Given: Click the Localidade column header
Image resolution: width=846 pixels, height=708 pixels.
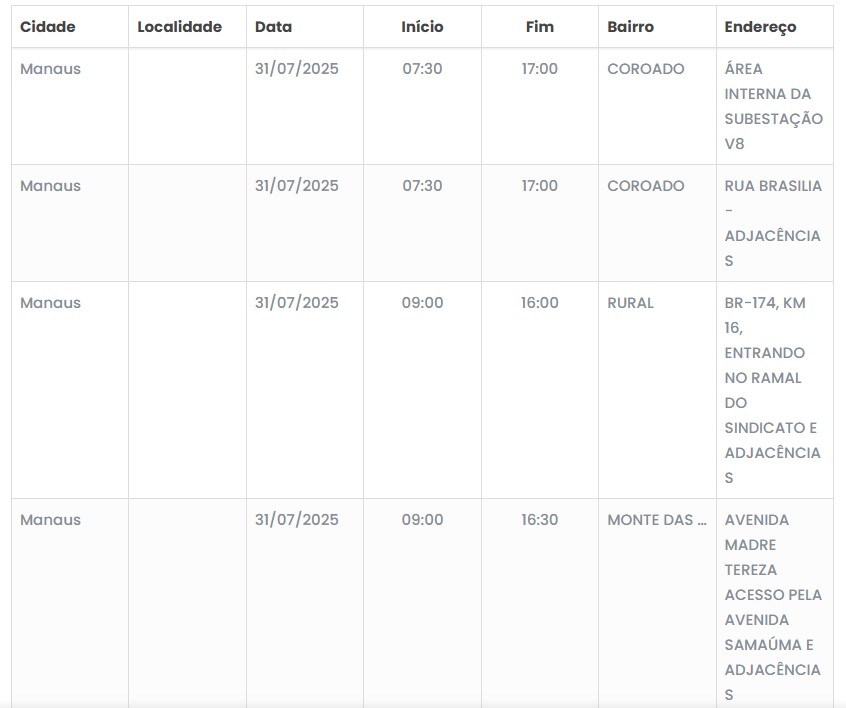Looking at the screenshot, I should [x=179, y=27].
